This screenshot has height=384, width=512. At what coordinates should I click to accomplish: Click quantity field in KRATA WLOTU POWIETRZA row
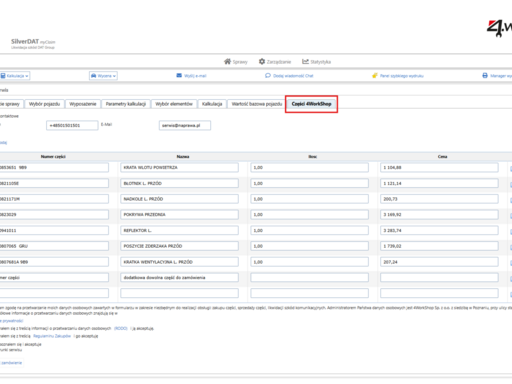[309, 167]
